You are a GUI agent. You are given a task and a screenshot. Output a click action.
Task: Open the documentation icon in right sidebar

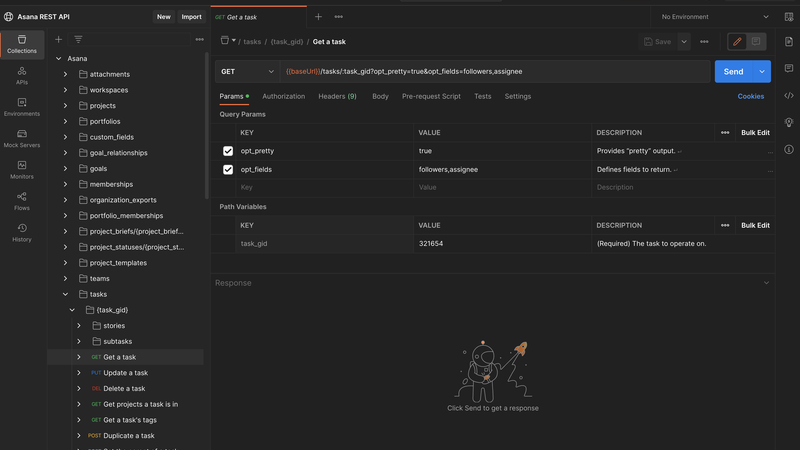789,42
